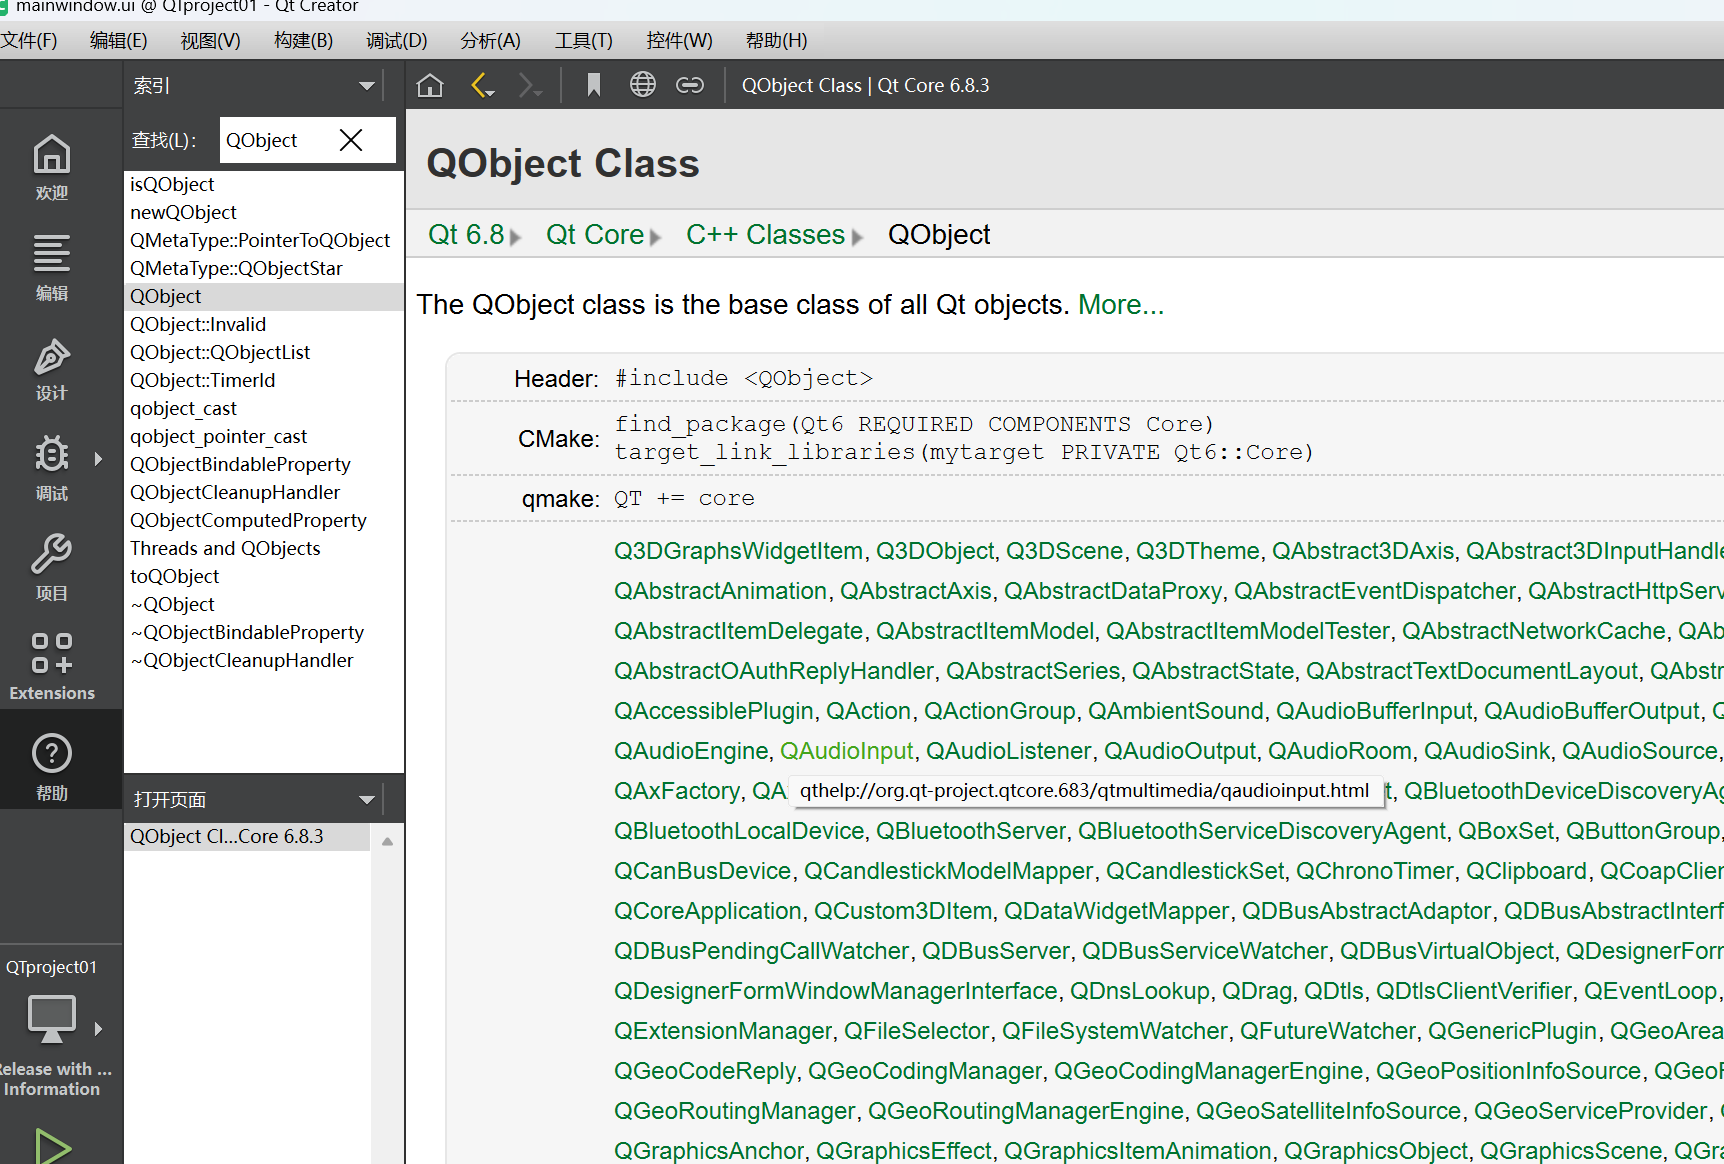Select newQObject in the index list
1724x1164 pixels.
tap(264, 212)
